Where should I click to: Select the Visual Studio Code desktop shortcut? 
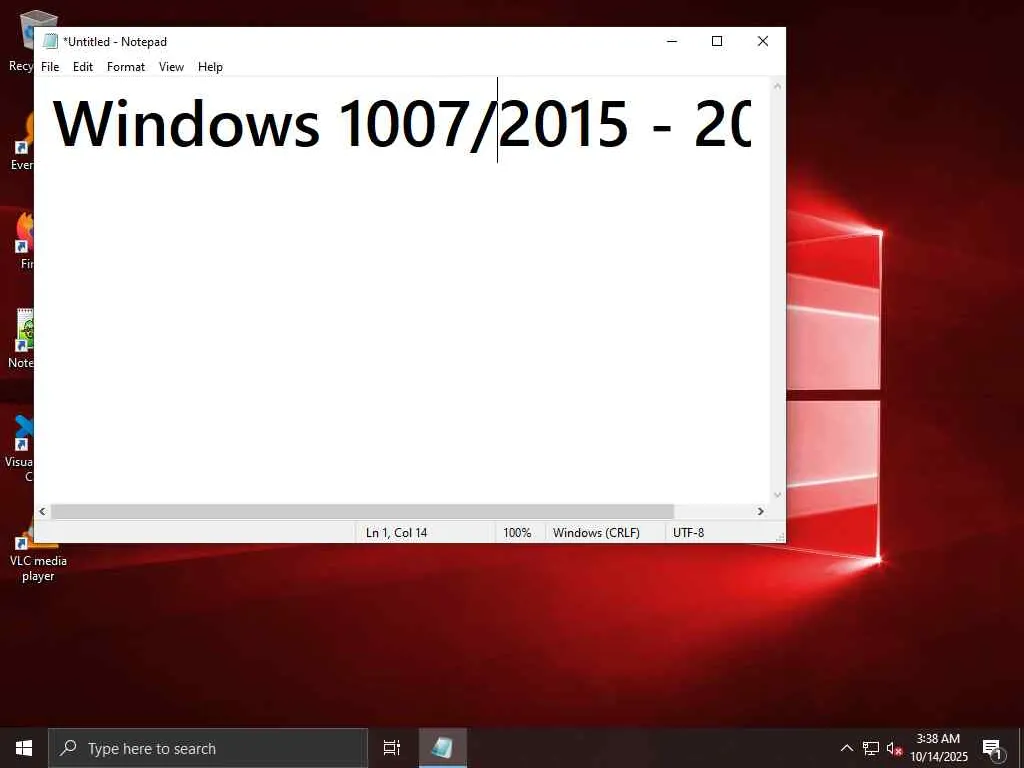coord(21,447)
